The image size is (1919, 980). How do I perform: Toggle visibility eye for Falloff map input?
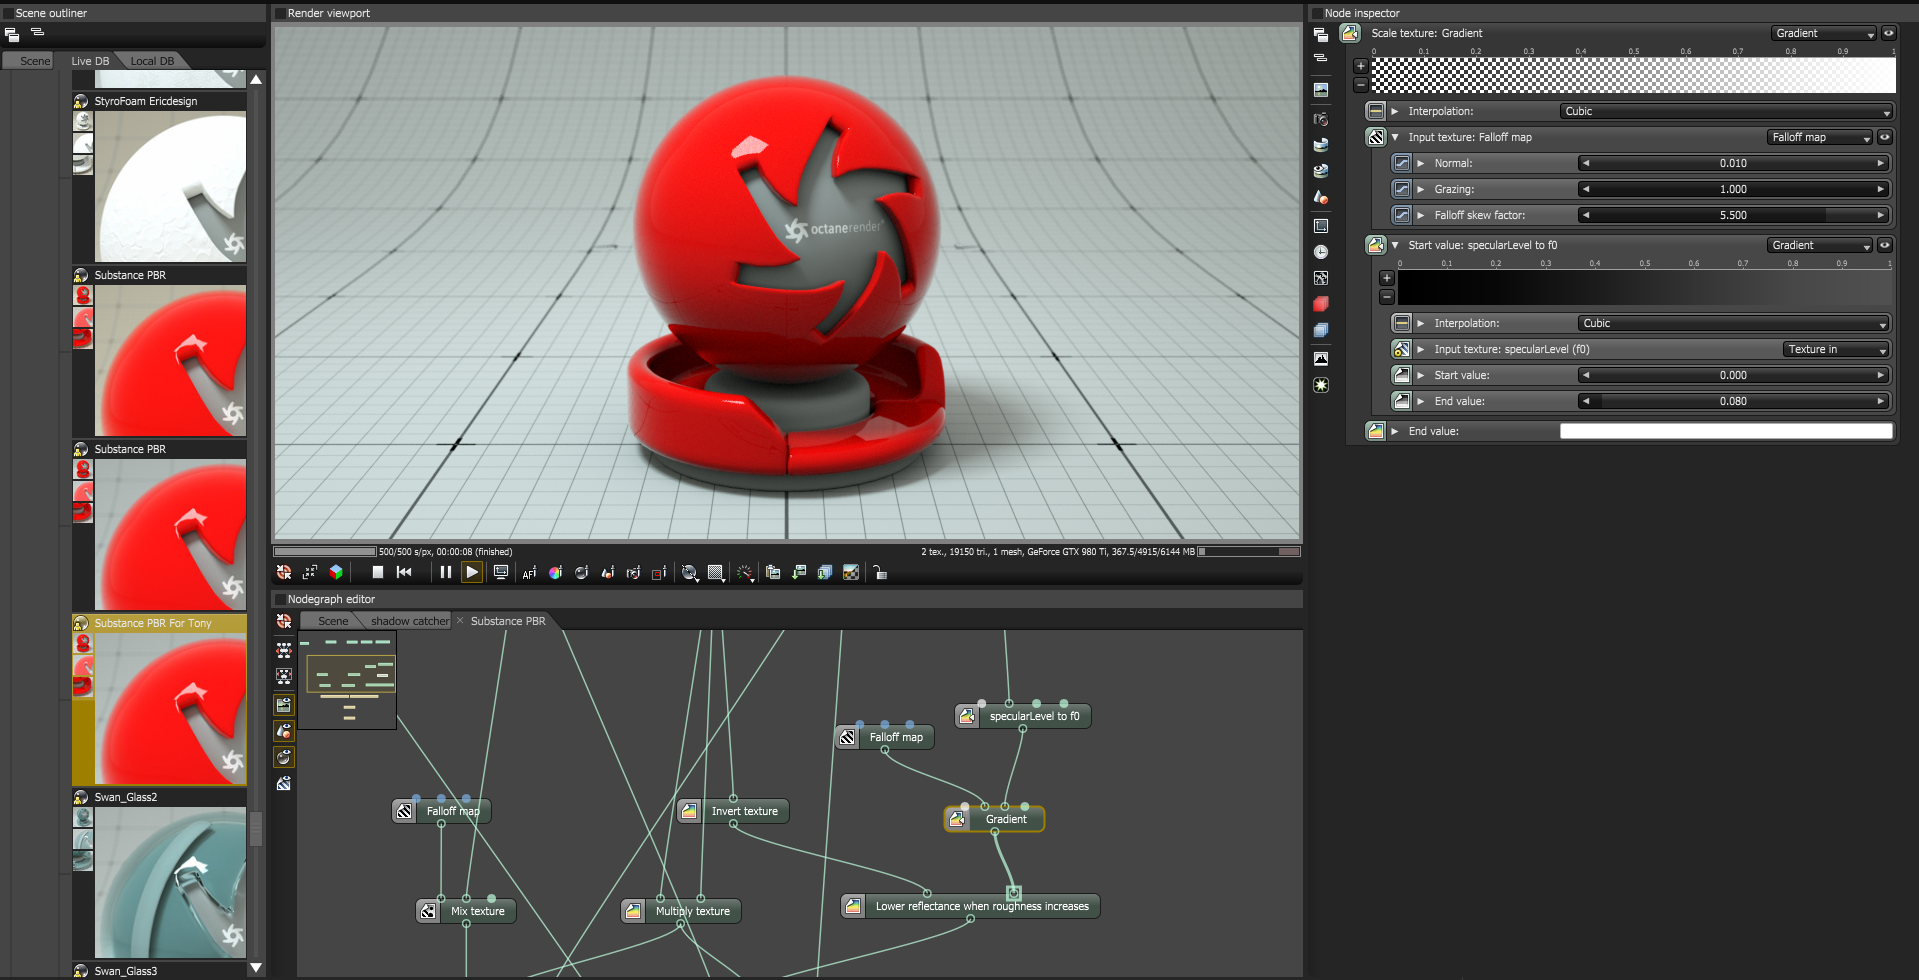(x=1885, y=137)
